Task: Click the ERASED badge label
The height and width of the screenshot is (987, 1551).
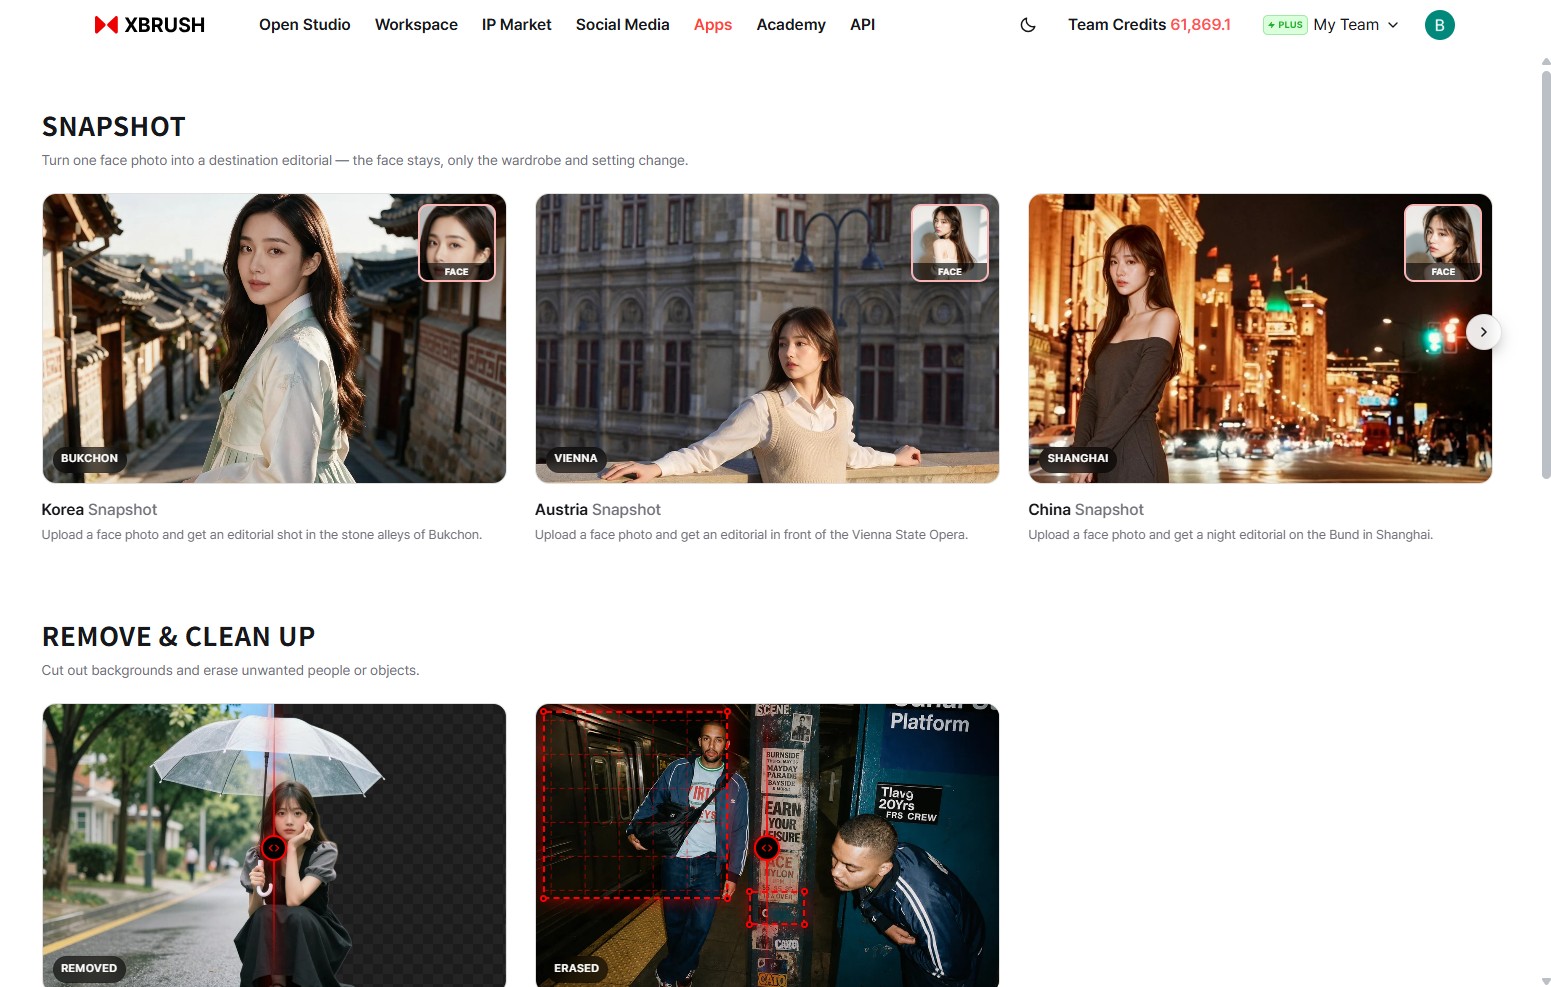Action: 577,968
